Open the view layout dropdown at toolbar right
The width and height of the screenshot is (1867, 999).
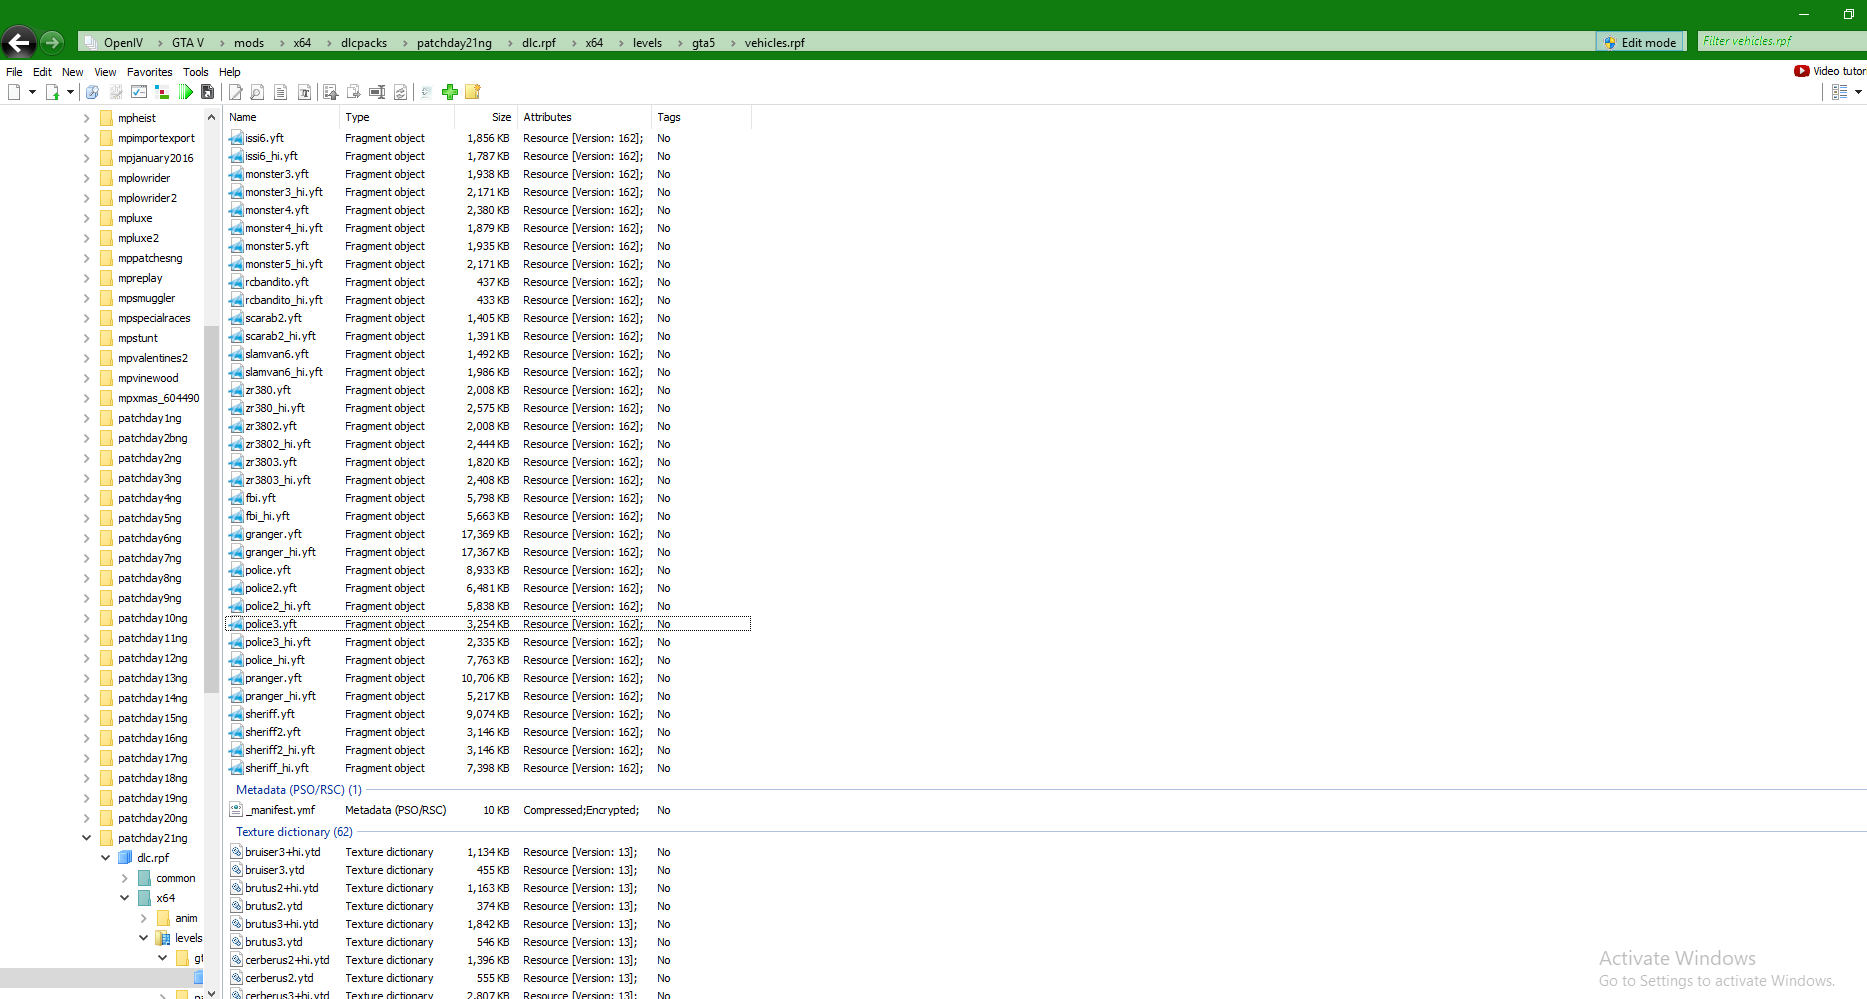pyautogui.click(x=1858, y=92)
